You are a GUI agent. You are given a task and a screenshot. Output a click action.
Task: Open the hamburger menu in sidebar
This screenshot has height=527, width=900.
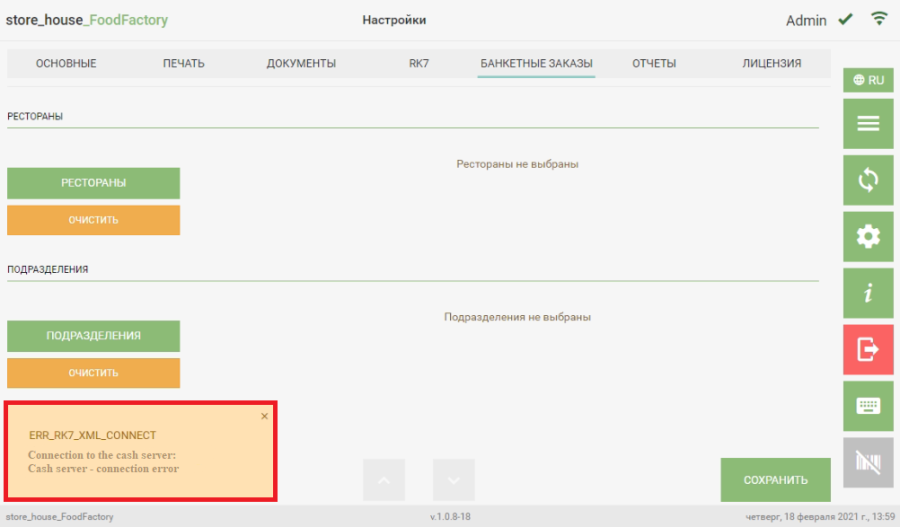[868, 123]
